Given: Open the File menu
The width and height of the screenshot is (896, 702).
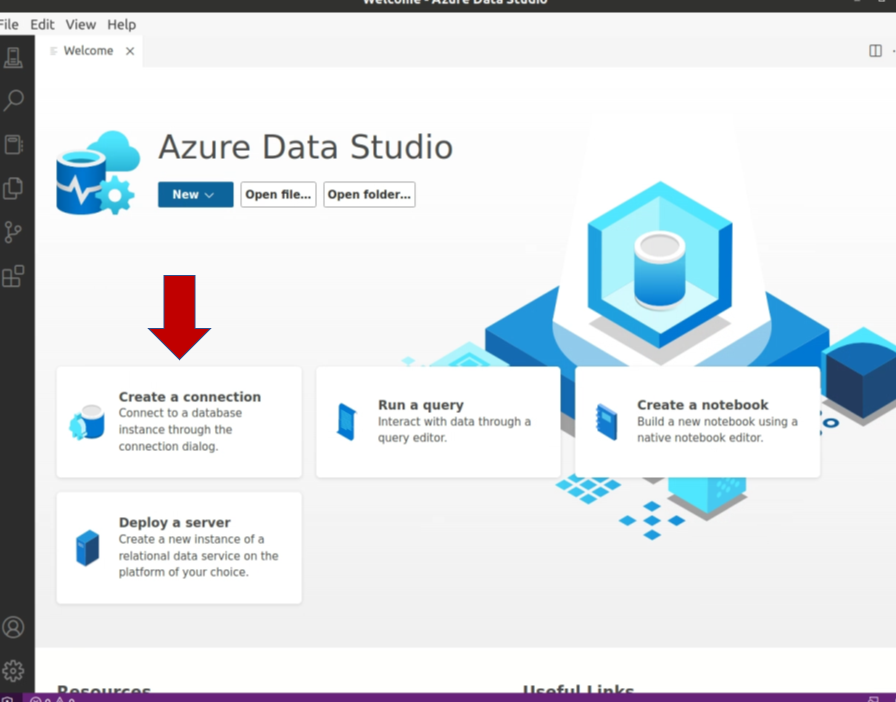Looking at the screenshot, I should coord(8,25).
